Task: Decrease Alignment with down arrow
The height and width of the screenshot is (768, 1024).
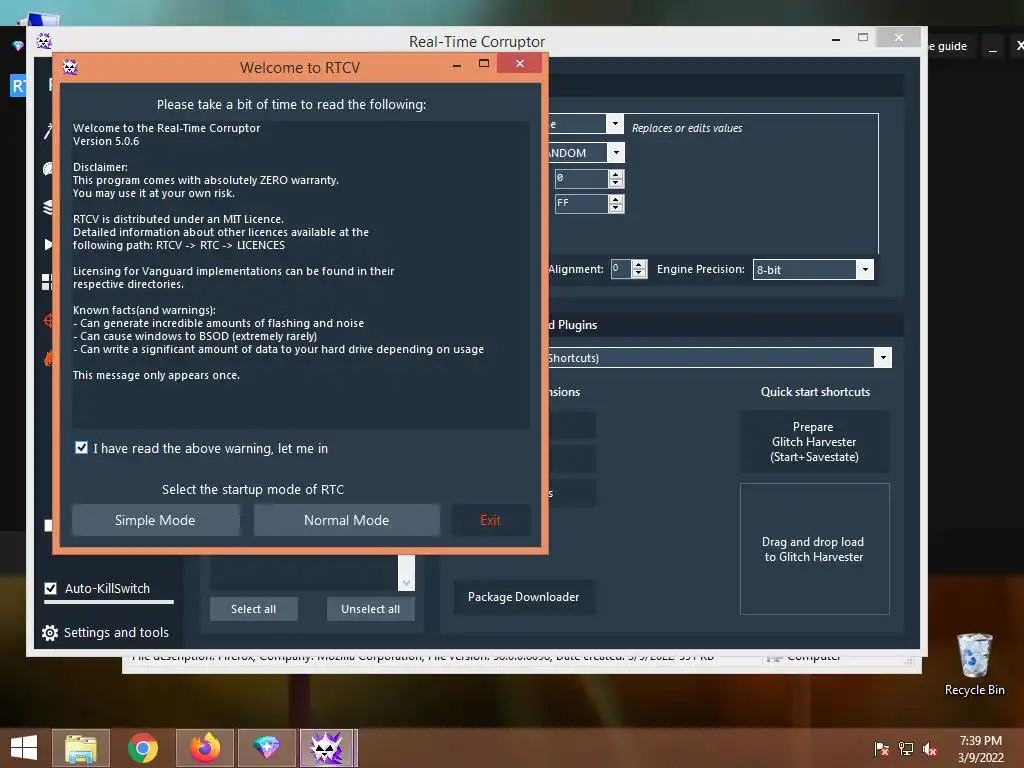Action: (x=639, y=273)
